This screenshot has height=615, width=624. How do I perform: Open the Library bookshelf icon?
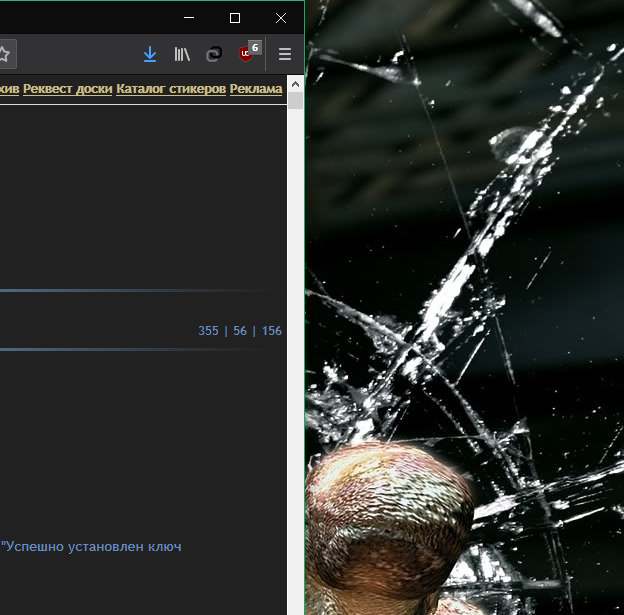coord(182,54)
